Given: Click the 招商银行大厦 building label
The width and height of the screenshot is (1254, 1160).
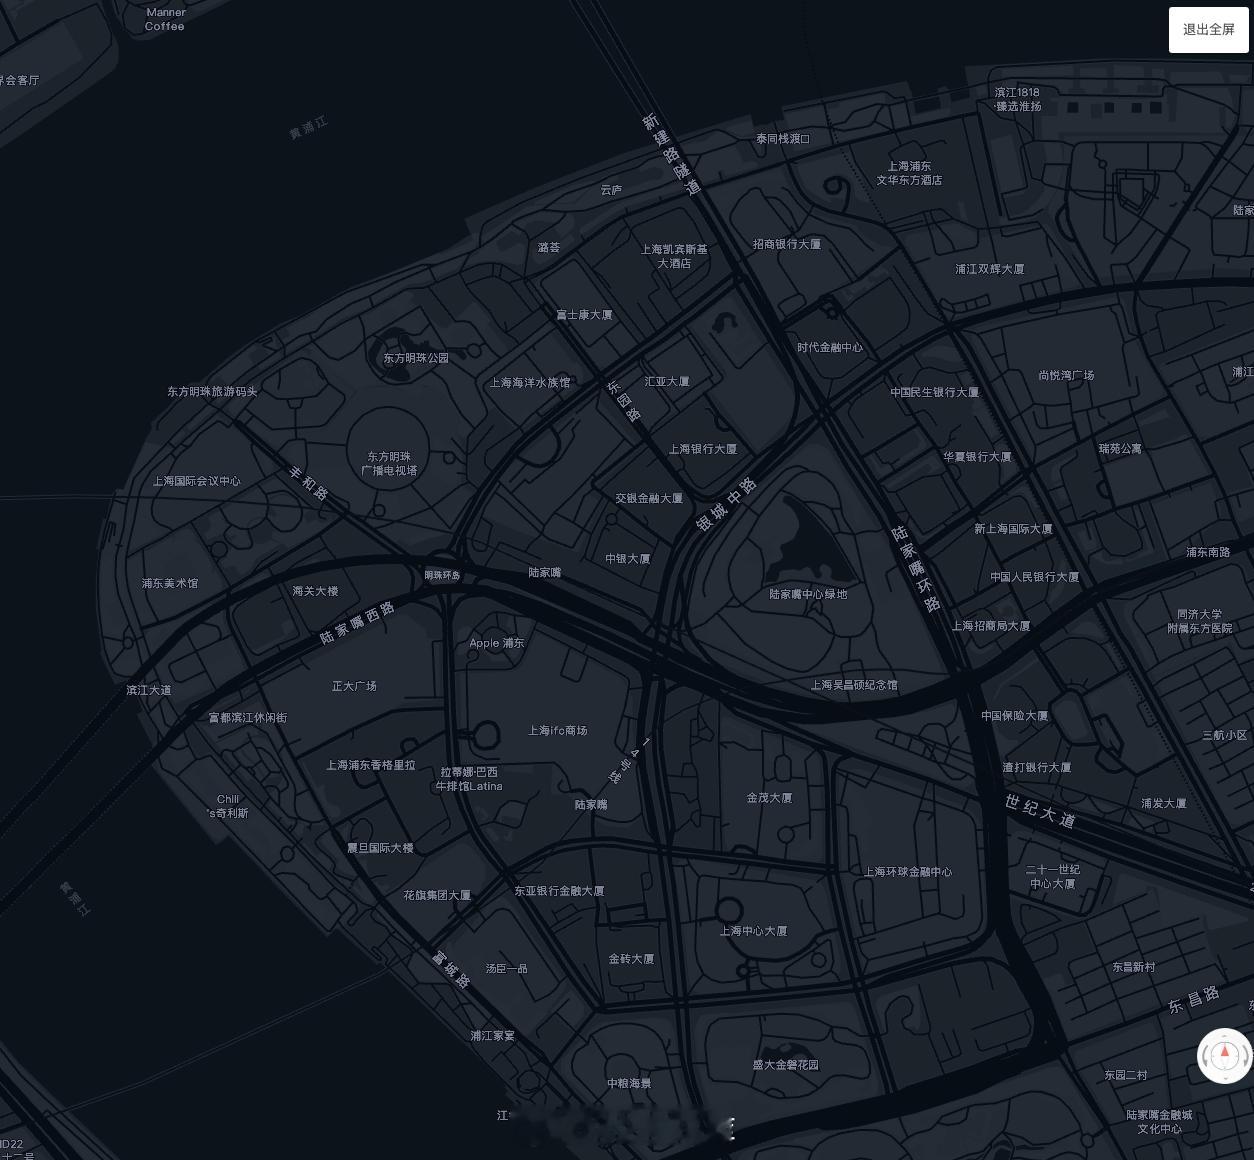Looking at the screenshot, I should pos(787,244).
